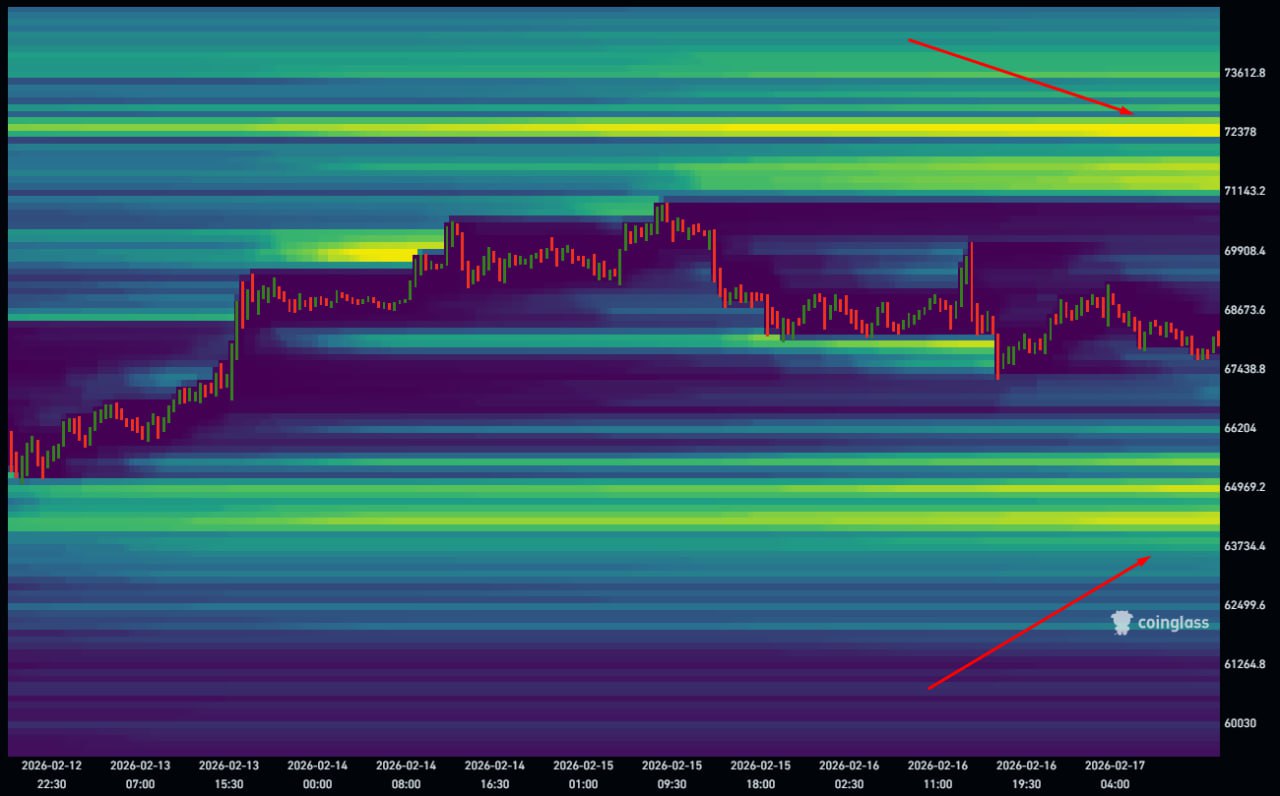Click the upper red arrow's tip
This screenshot has height=796, width=1280.
pos(1133,113)
